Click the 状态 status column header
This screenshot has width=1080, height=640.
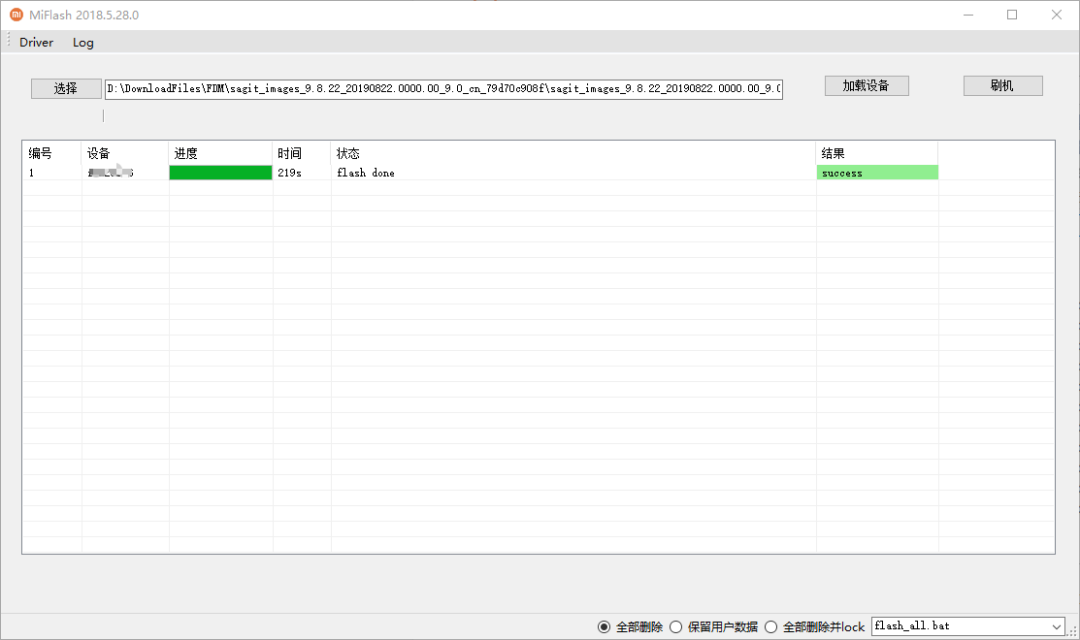347,153
